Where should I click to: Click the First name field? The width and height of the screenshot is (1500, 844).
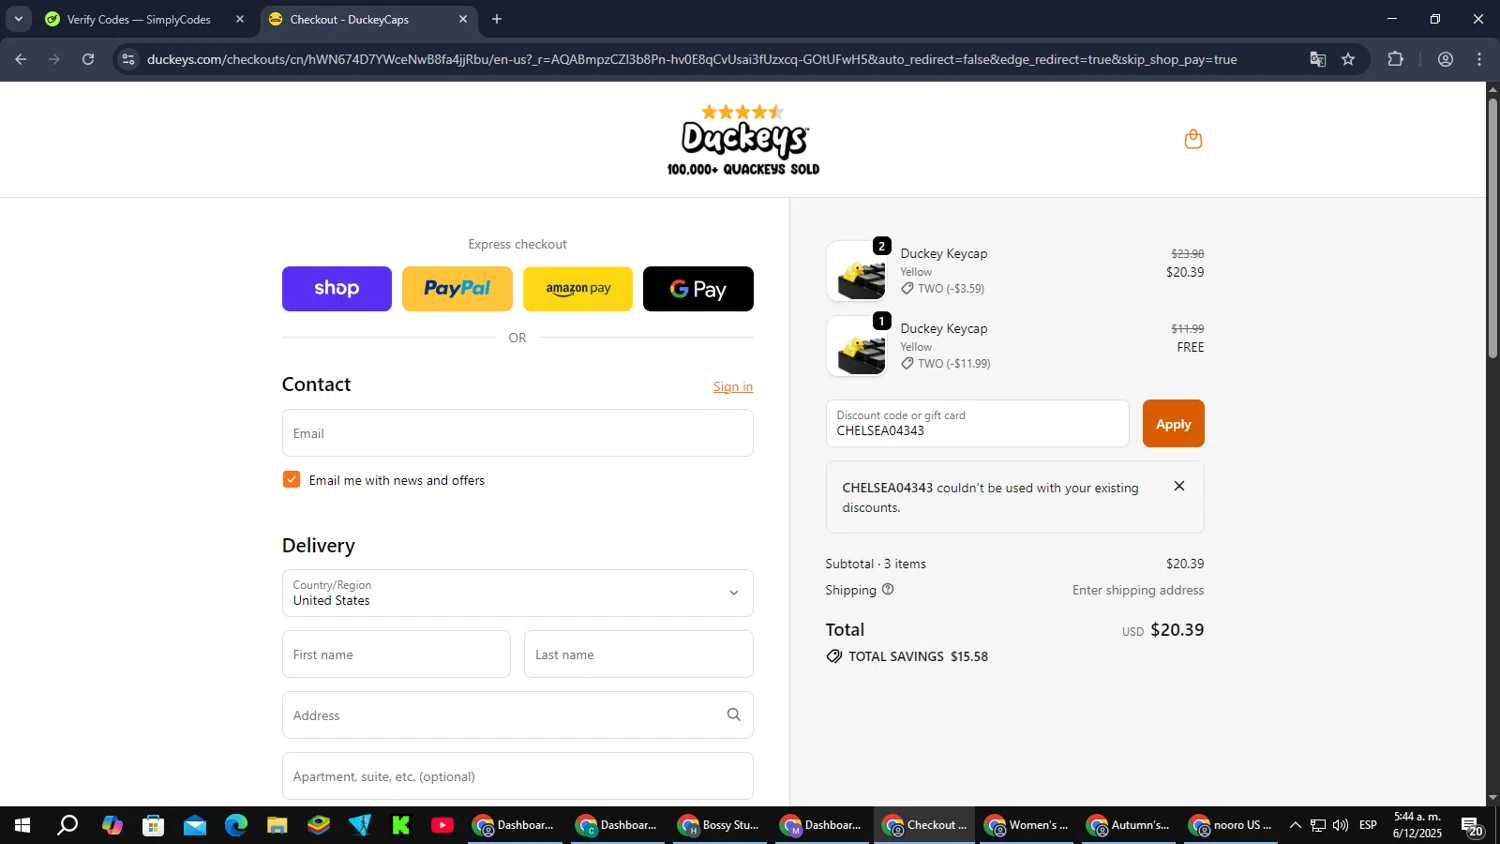(x=396, y=654)
